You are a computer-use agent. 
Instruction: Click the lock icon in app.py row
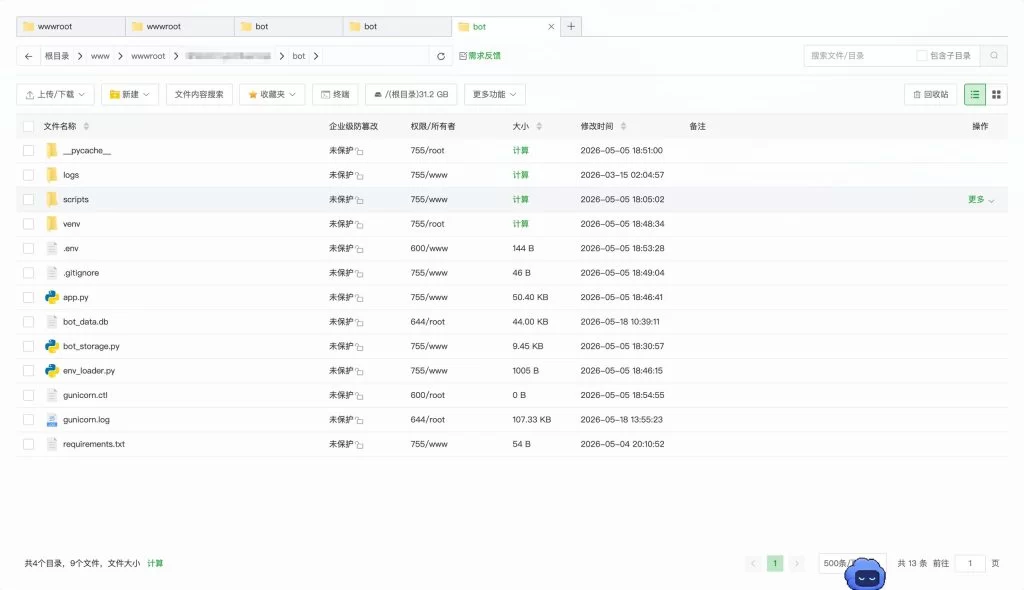(359, 298)
